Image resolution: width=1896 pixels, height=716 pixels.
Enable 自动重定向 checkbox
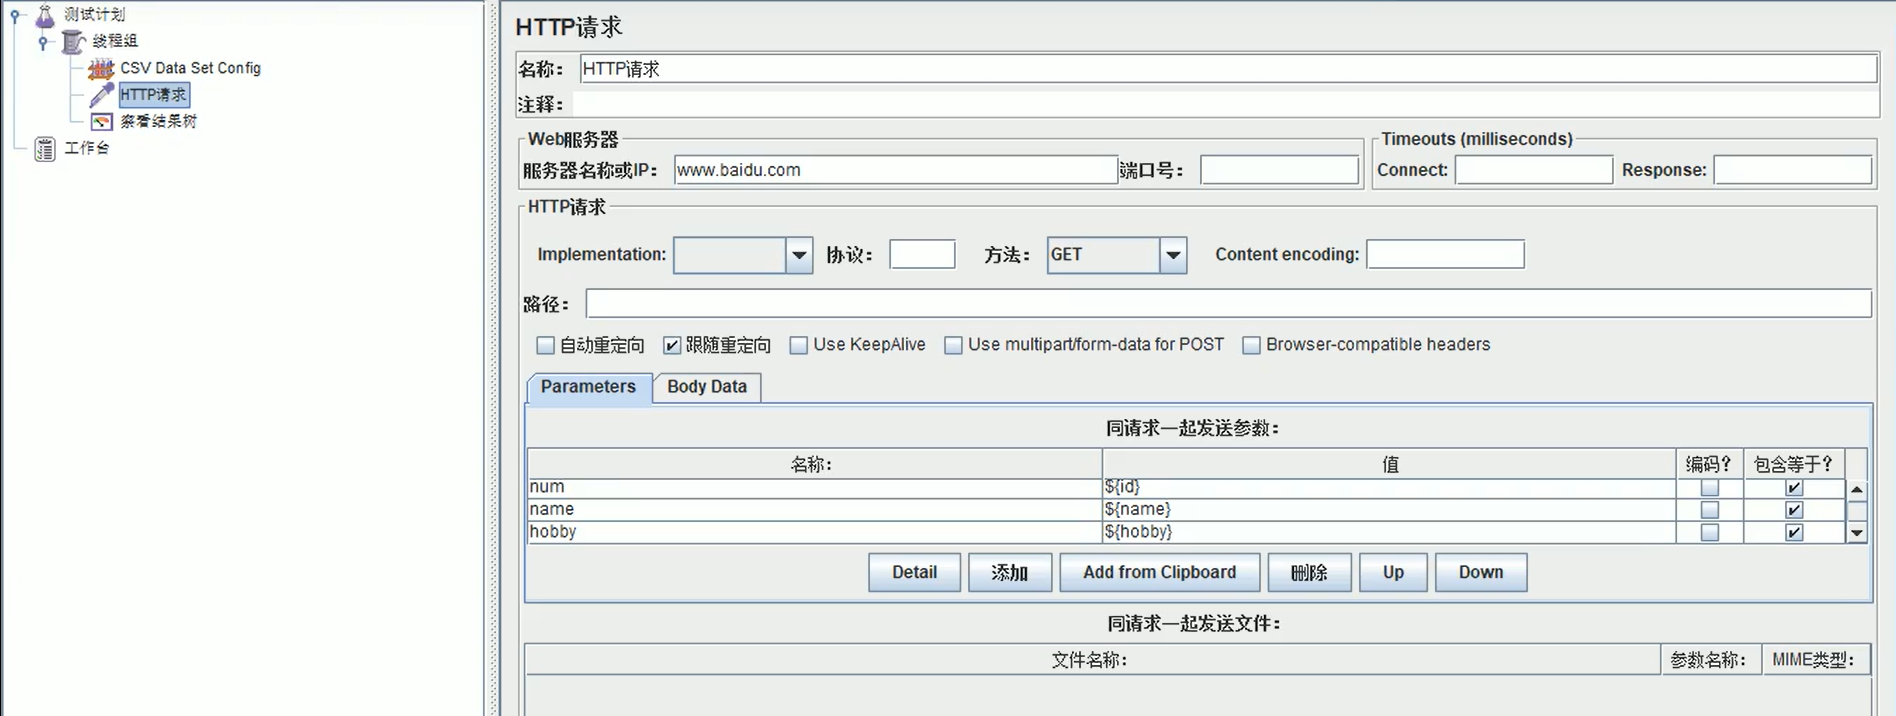pos(545,345)
